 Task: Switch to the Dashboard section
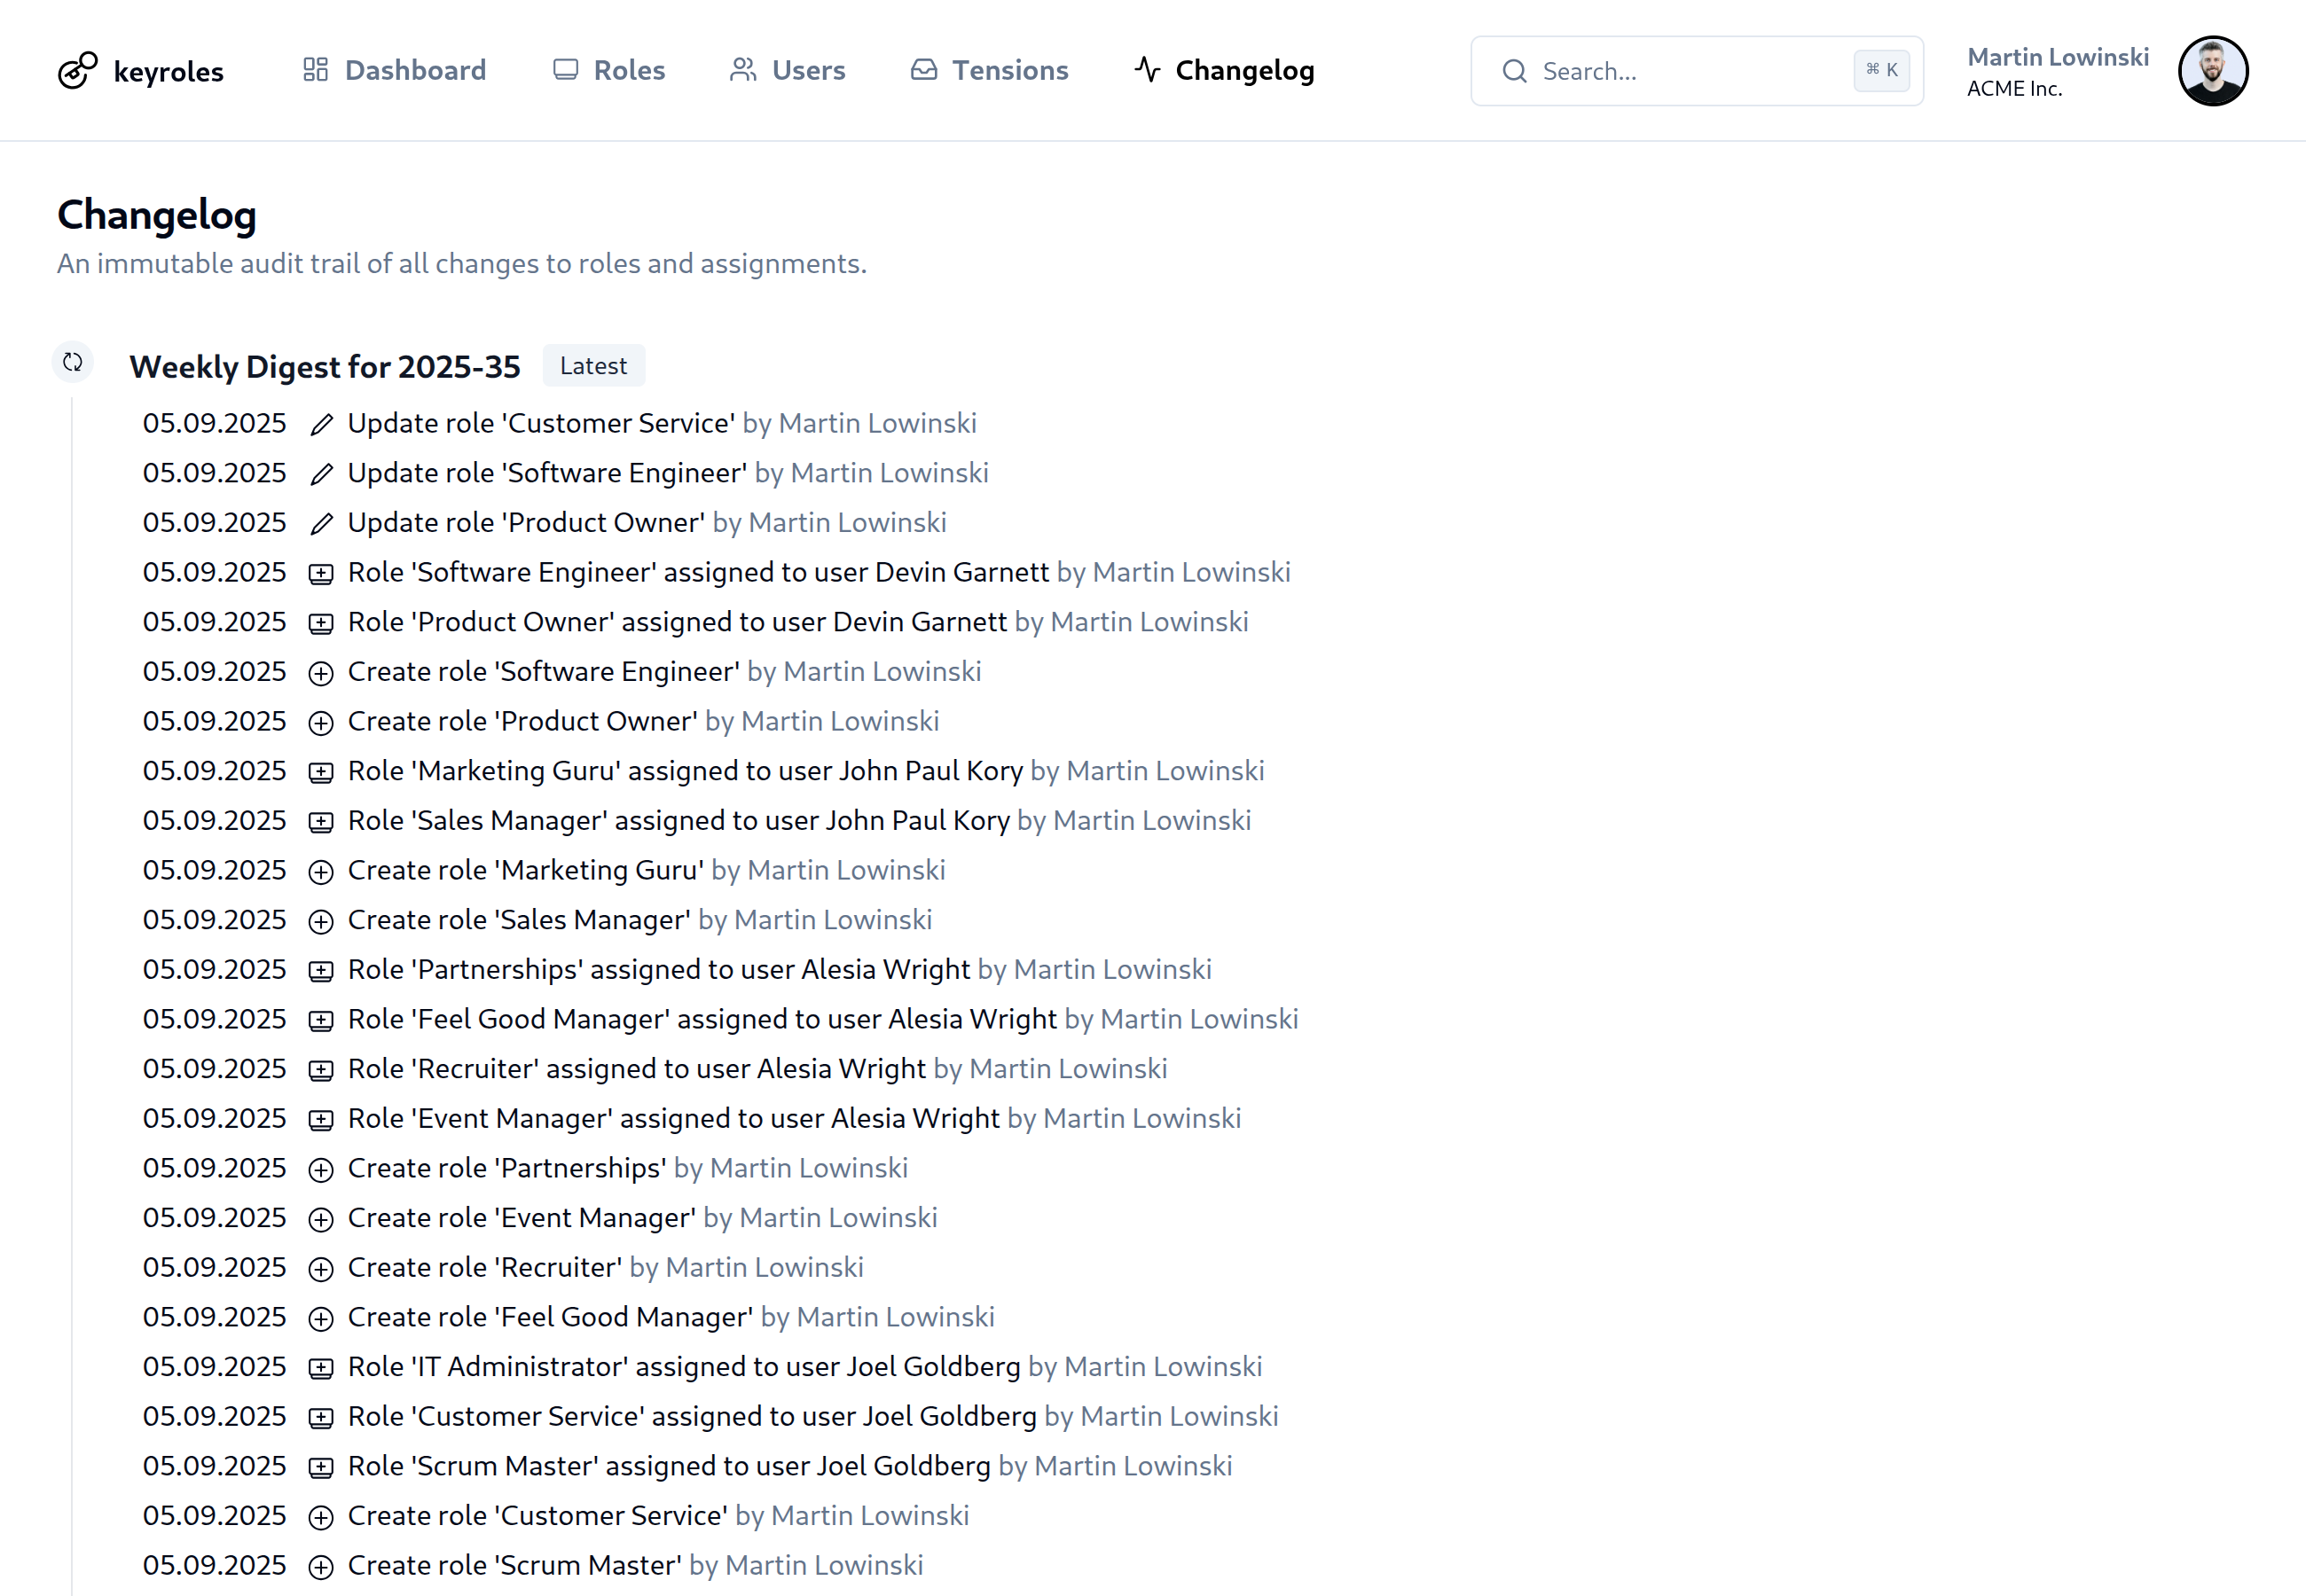(414, 70)
